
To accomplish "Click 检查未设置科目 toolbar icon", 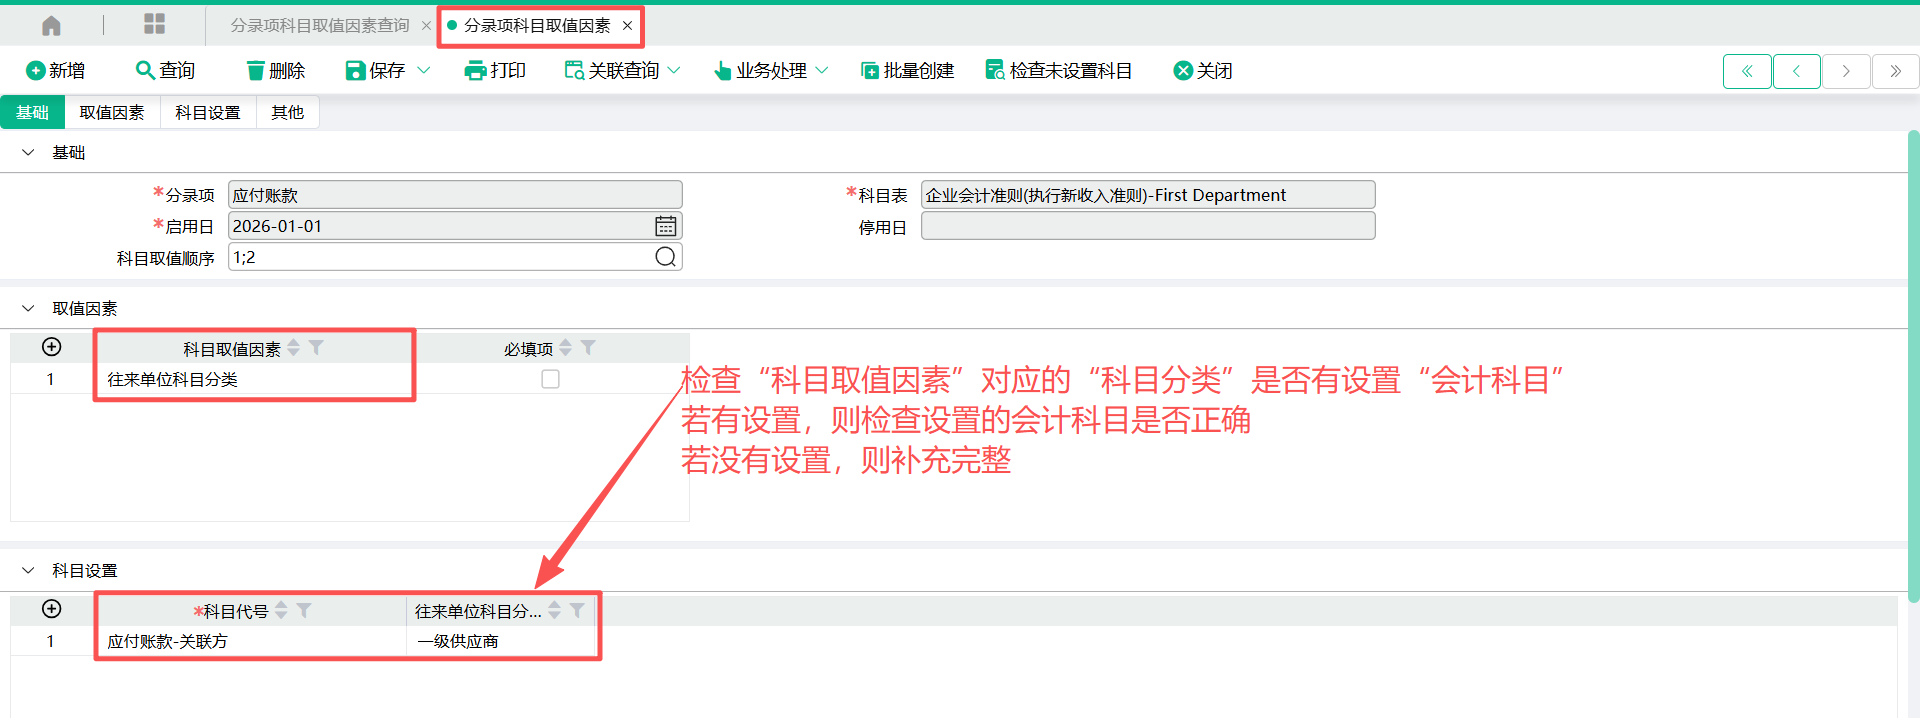I will tap(994, 70).
